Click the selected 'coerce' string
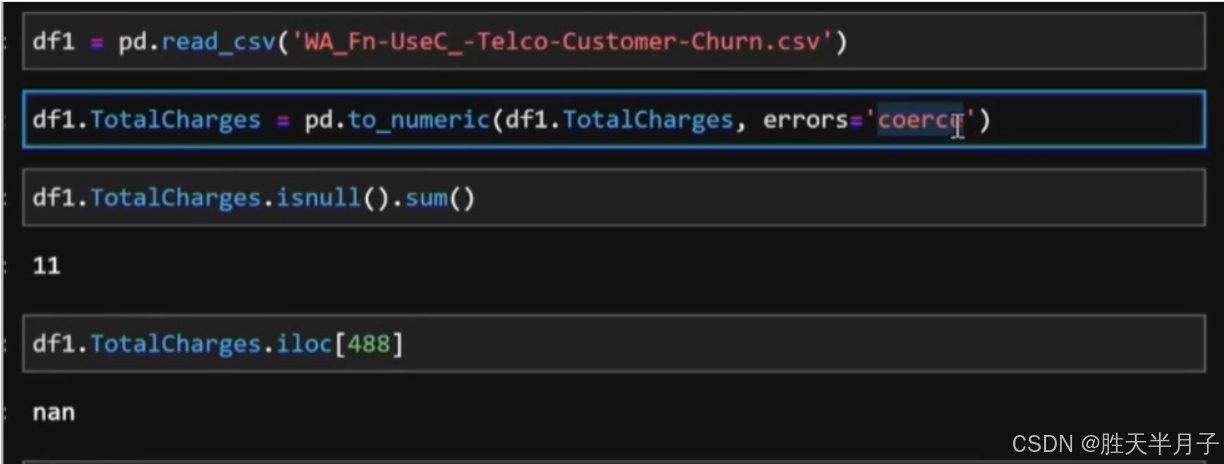The width and height of the screenshot is (1224, 464). [x=920, y=121]
